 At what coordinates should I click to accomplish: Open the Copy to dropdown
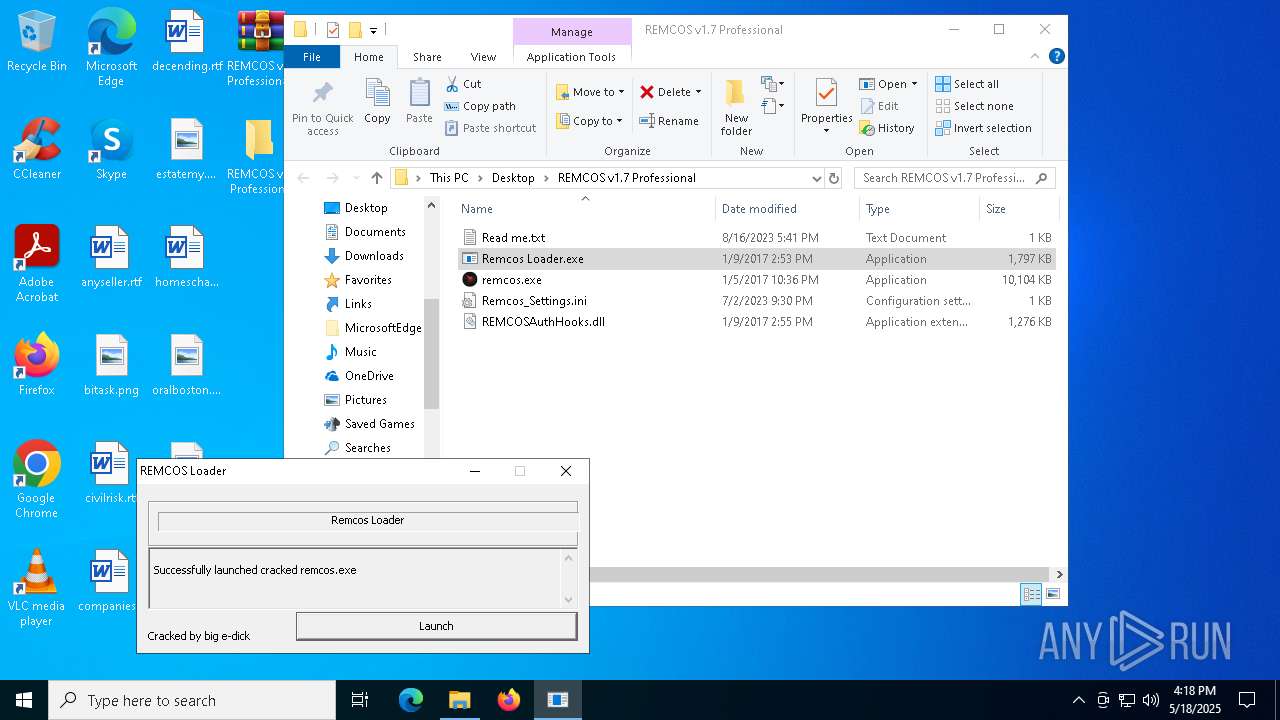tap(590, 121)
